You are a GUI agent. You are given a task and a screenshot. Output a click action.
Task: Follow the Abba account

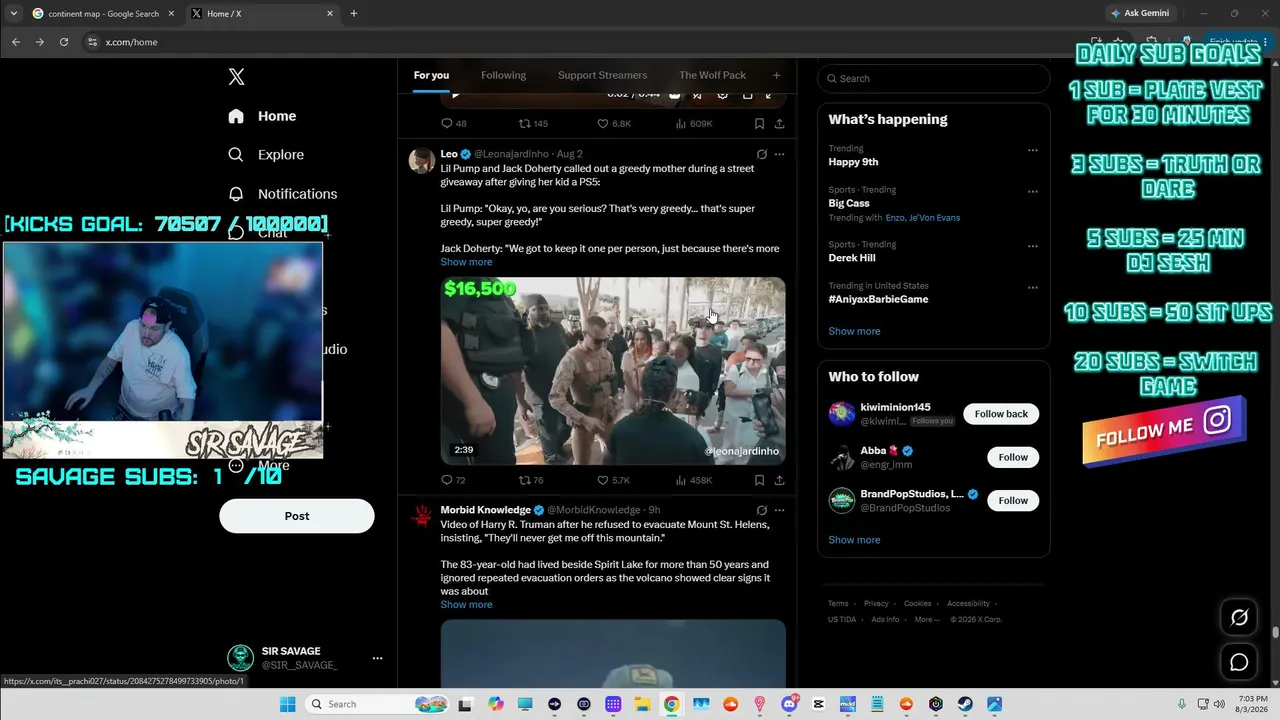1013,457
